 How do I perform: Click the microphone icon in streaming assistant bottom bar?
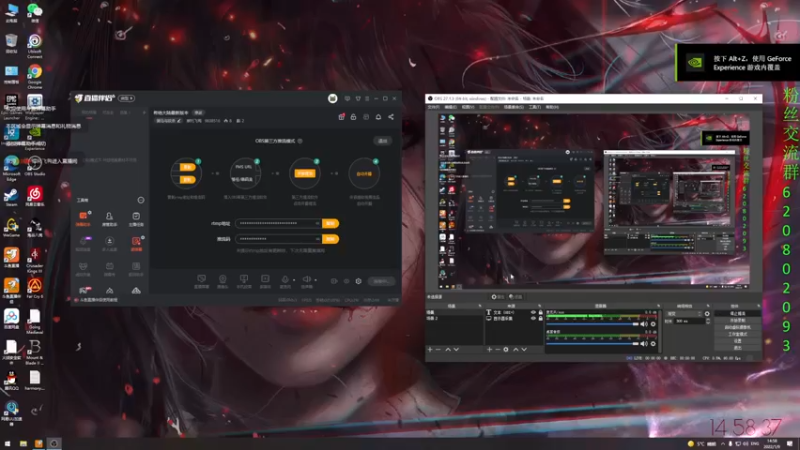point(285,280)
